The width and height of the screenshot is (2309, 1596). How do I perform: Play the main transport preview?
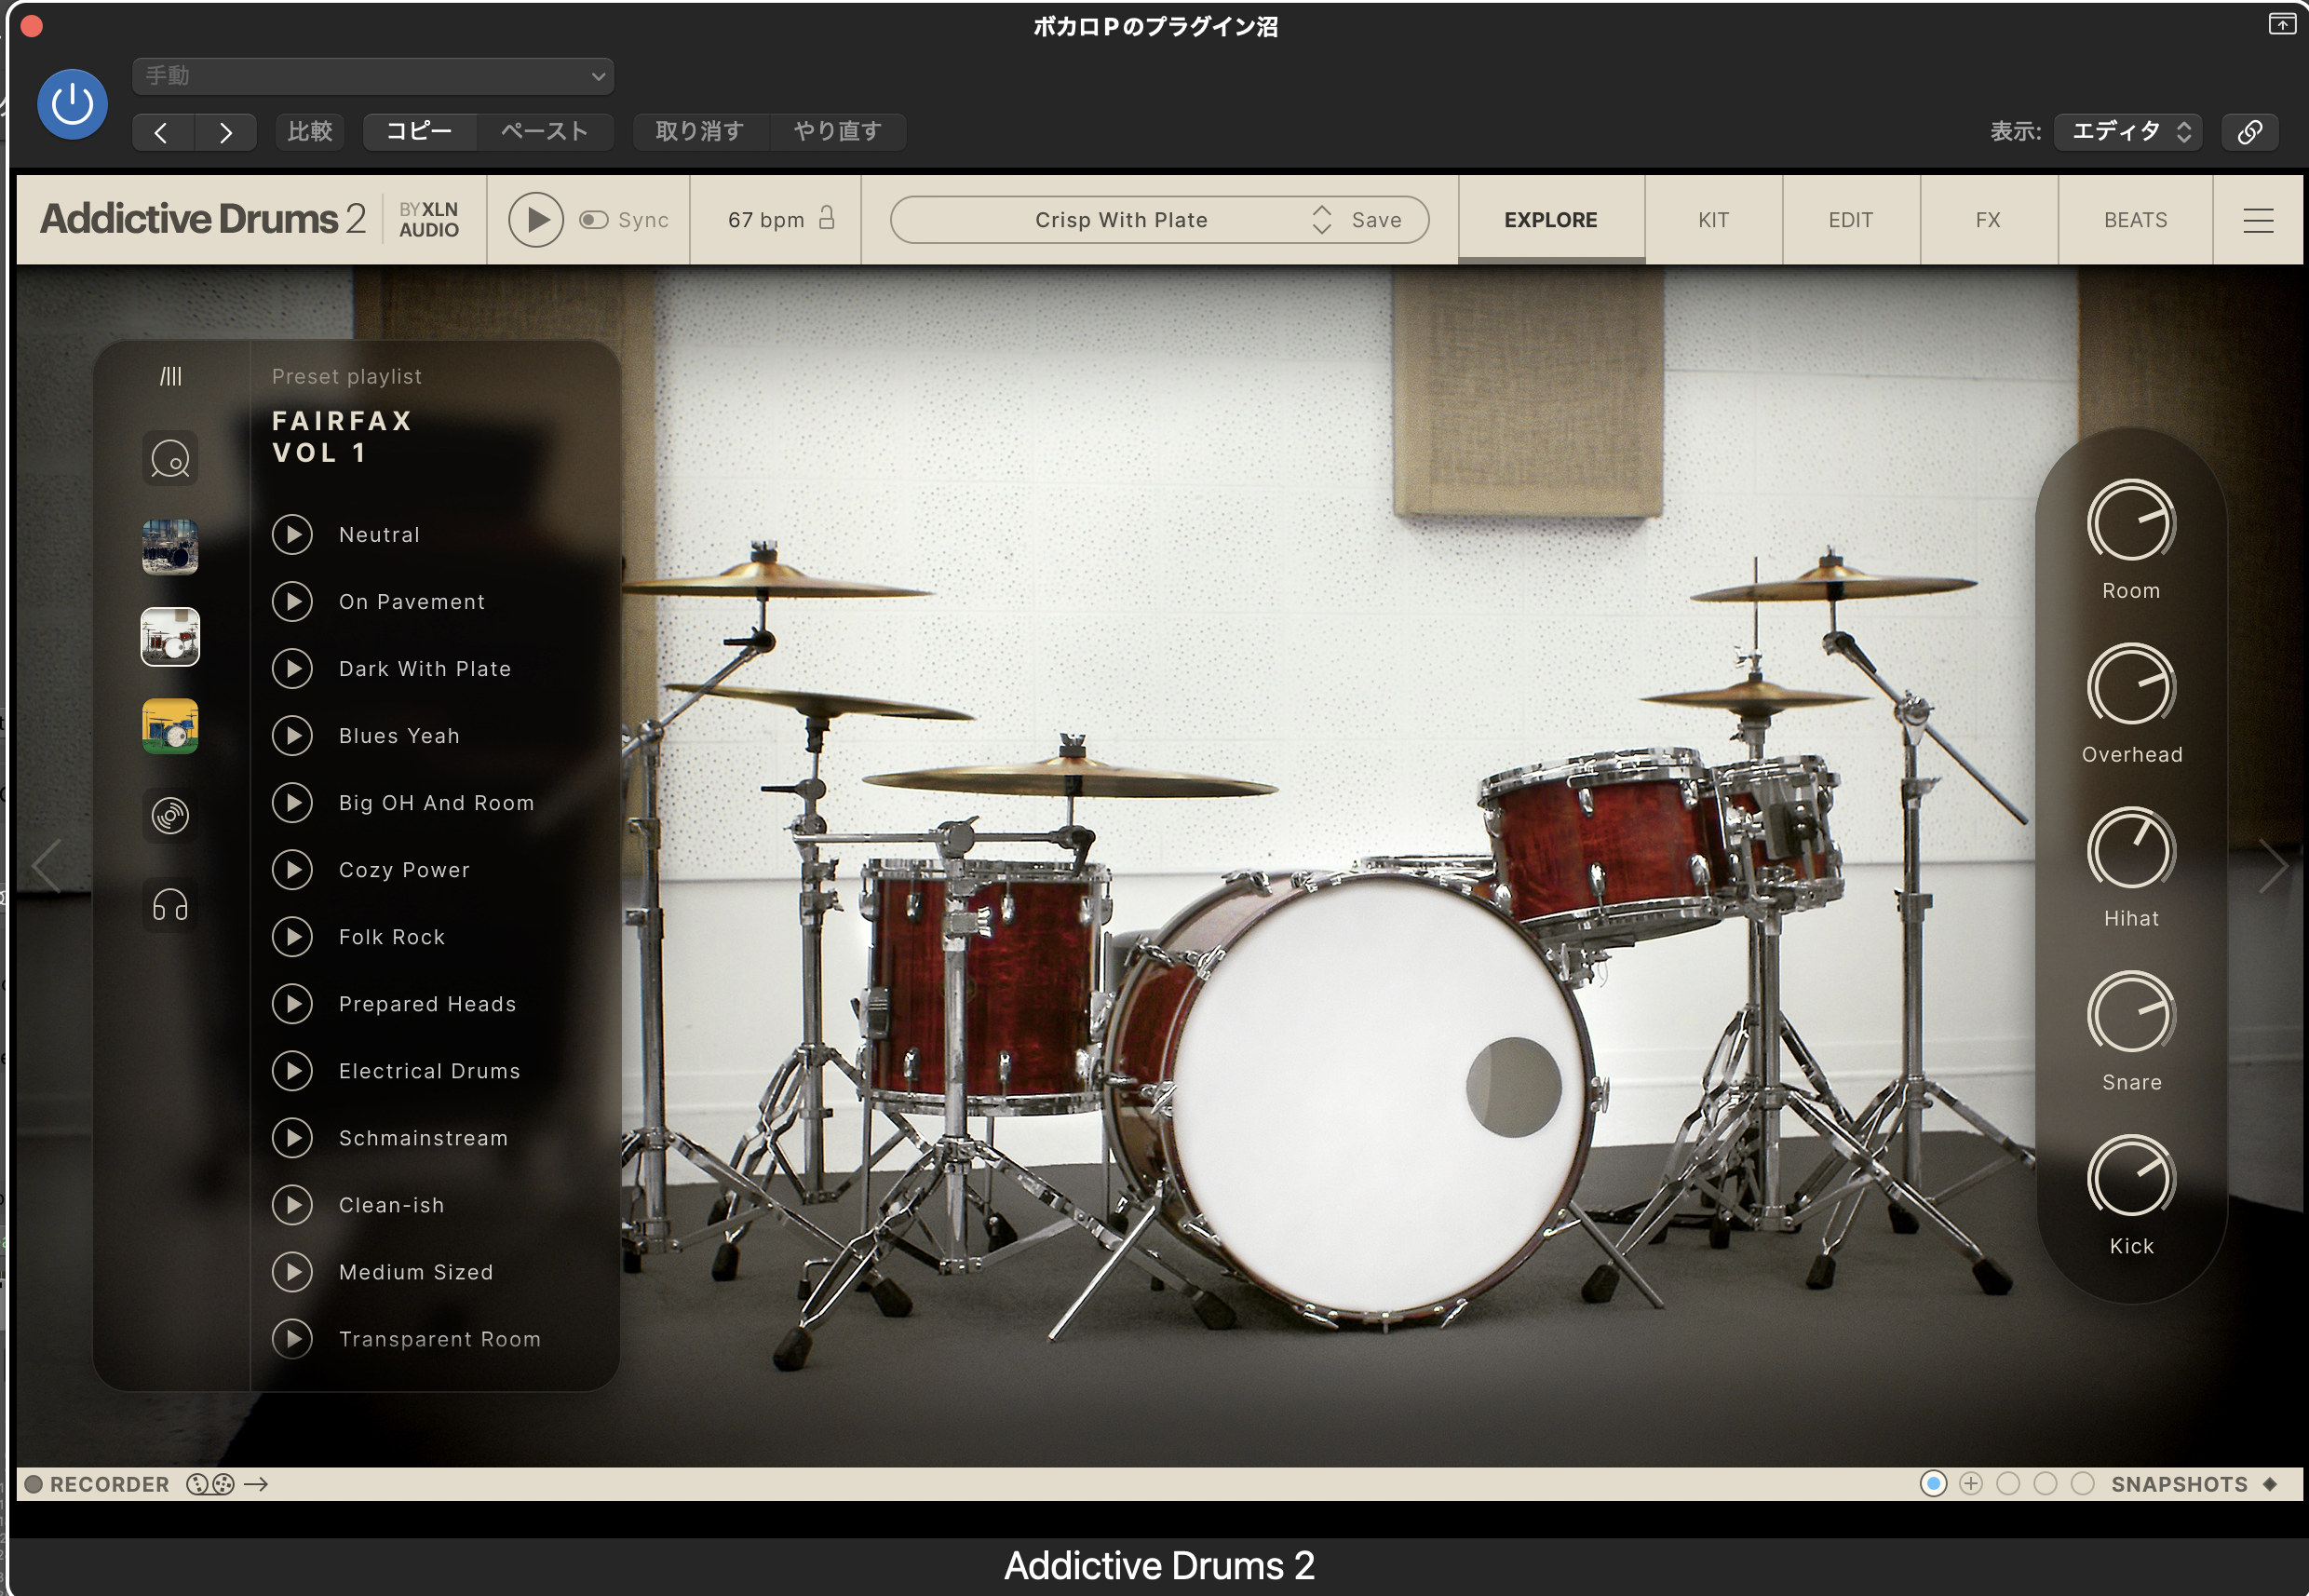(x=536, y=220)
